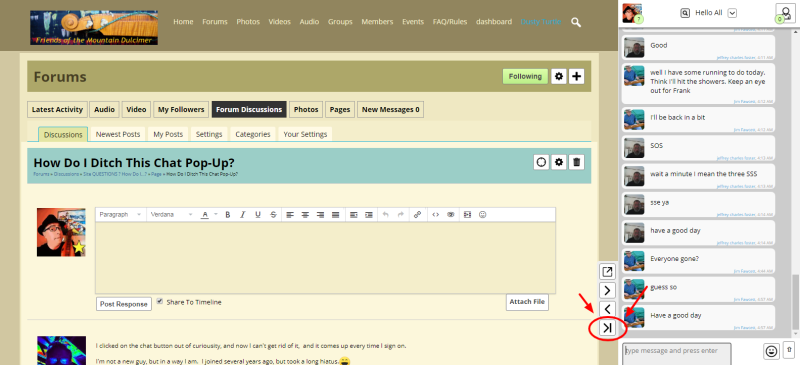Center-align text in the editor
800x365 pixels.
pos(305,215)
